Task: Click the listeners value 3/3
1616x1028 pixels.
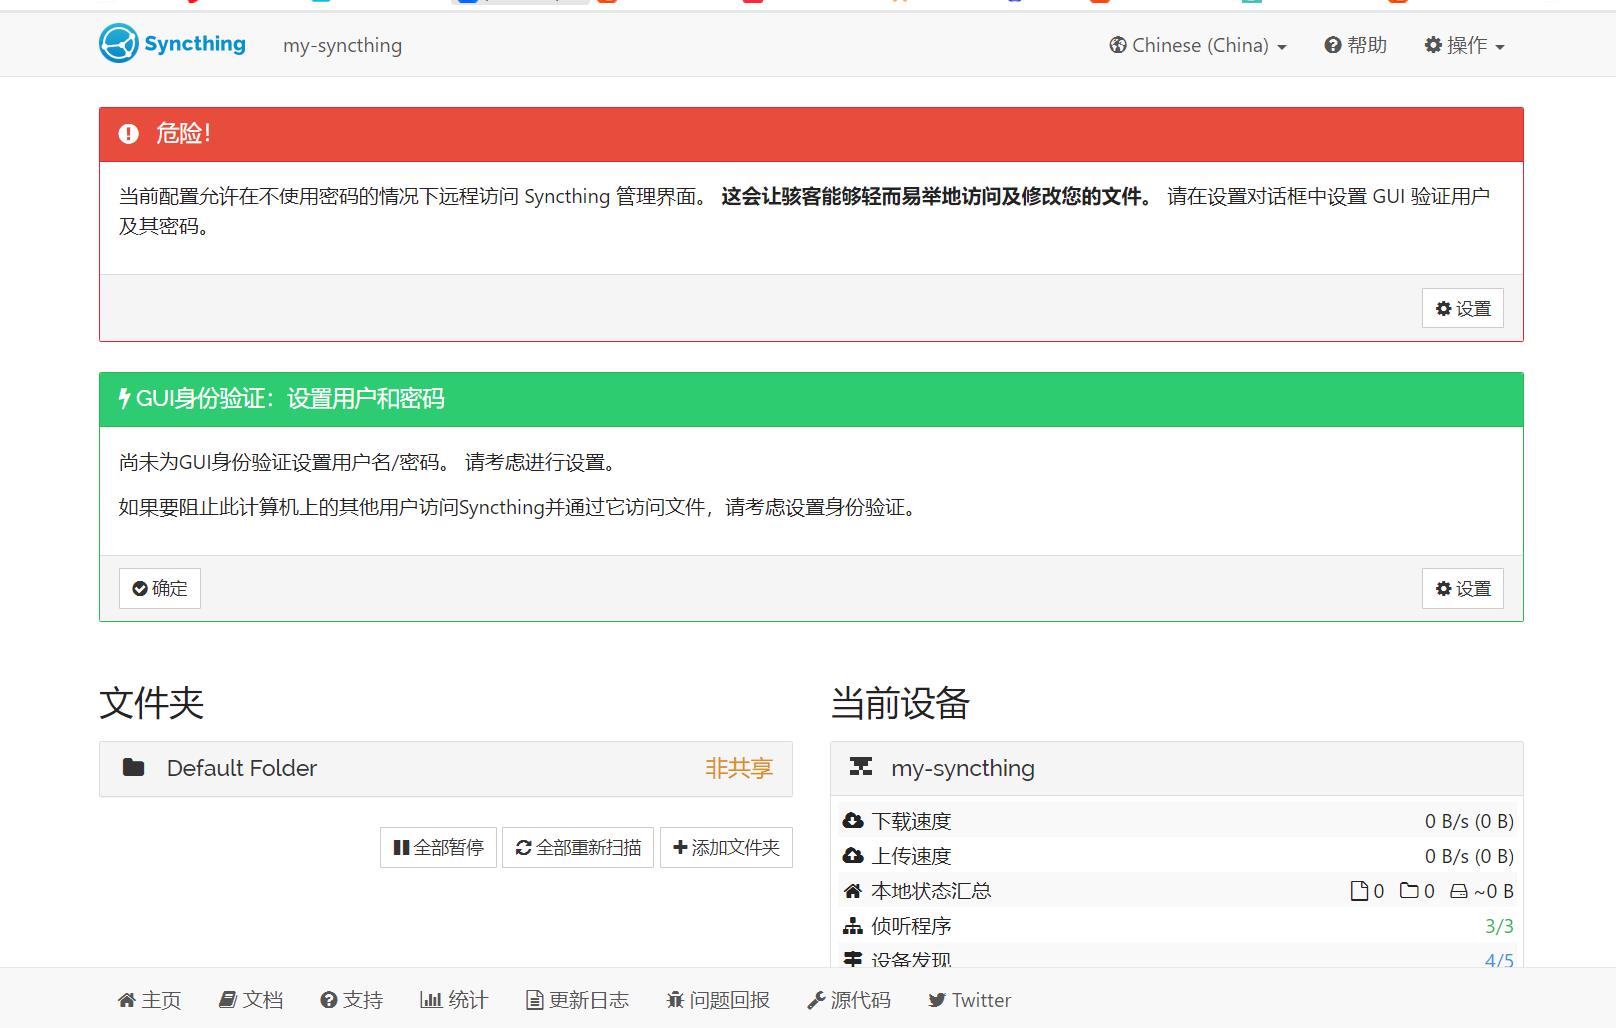Action: point(1499,926)
